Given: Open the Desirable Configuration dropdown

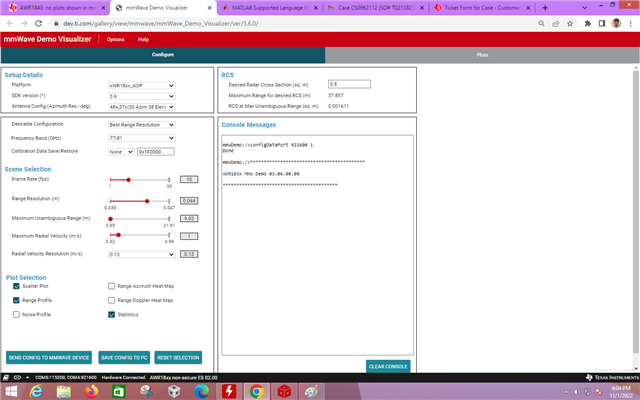Looking at the screenshot, I should click(142, 125).
